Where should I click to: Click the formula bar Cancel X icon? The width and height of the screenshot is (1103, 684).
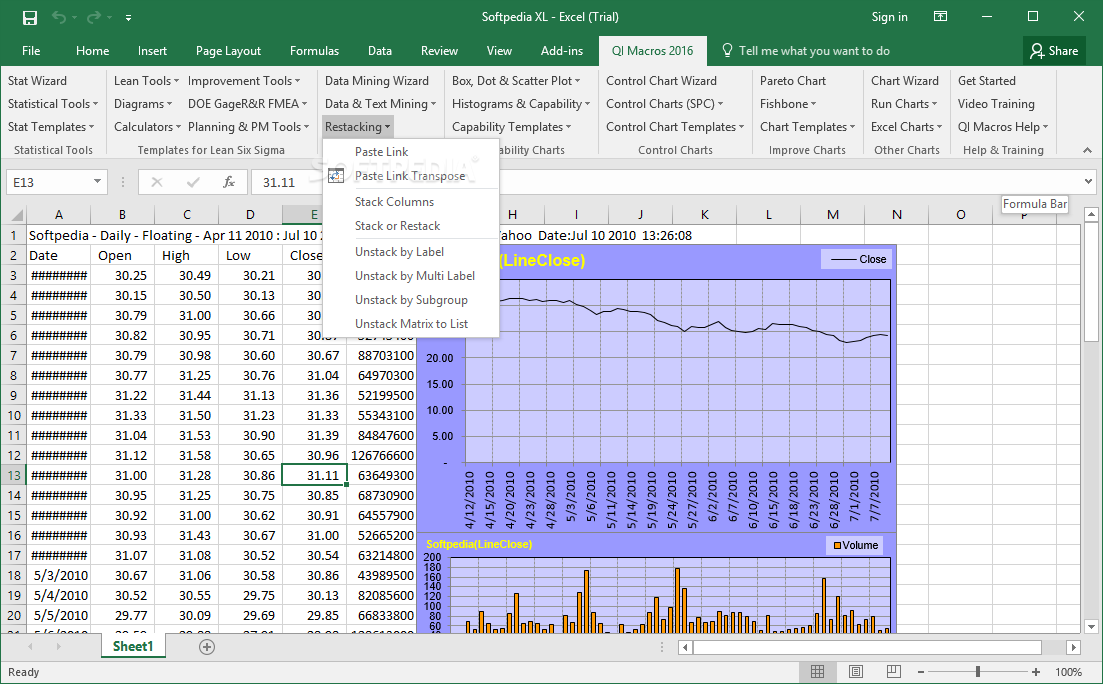click(x=157, y=182)
